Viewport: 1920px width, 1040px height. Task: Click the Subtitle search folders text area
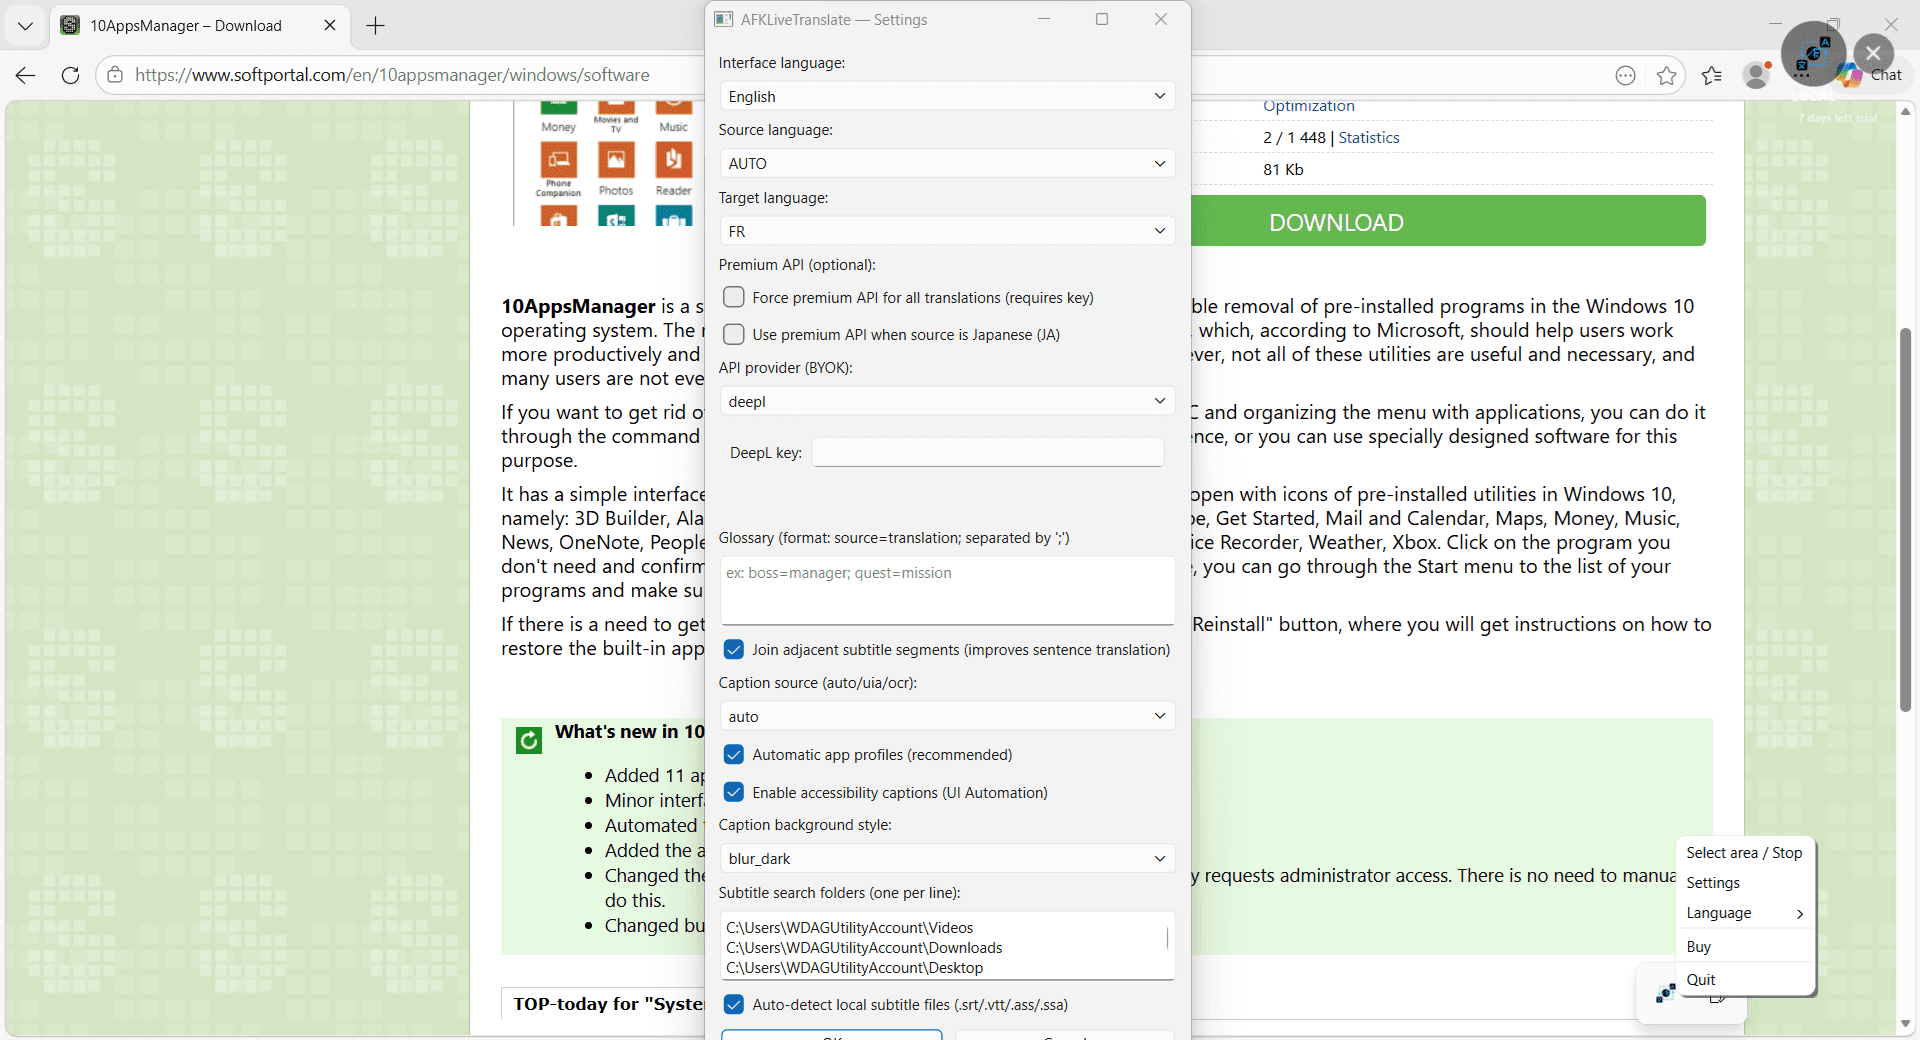pos(947,946)
